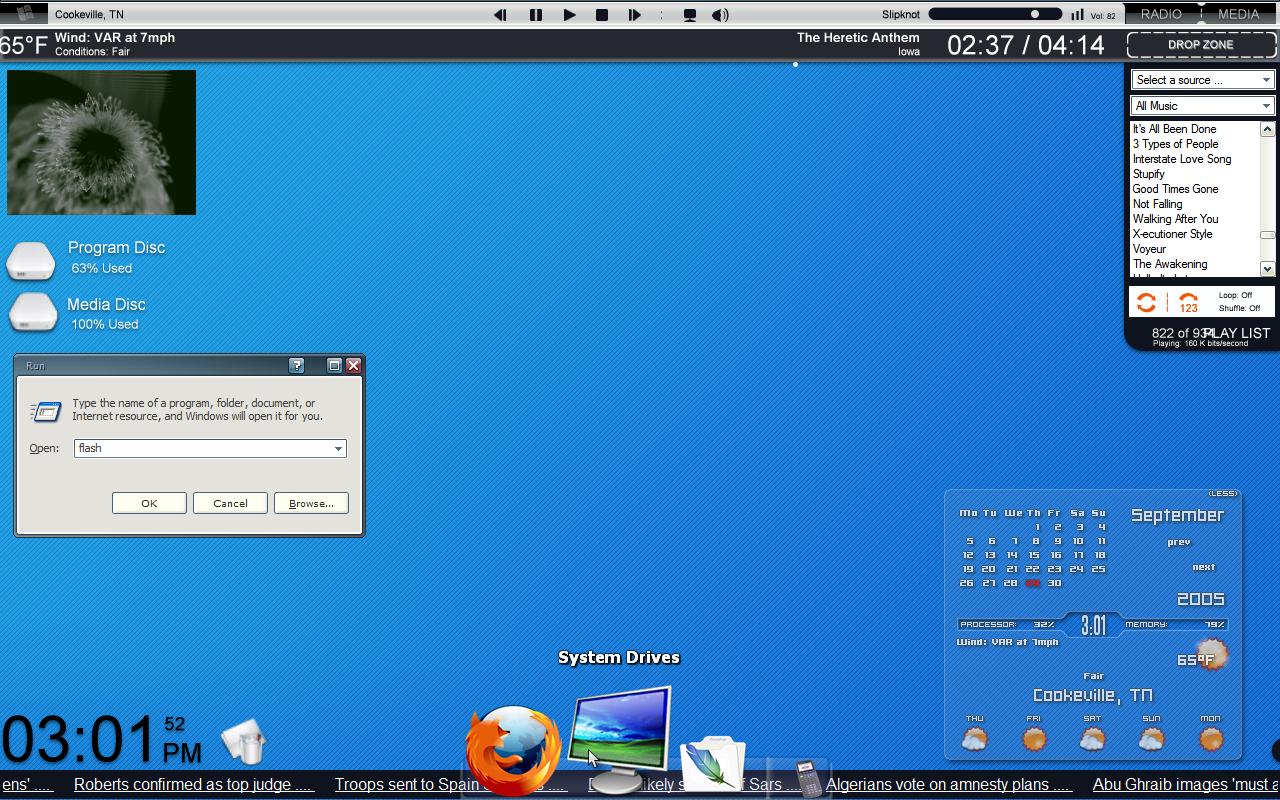Select 'Walking After You' track
Image resolution: width=1280 pixels, height=800 pixels.
tap(1175, 219)
